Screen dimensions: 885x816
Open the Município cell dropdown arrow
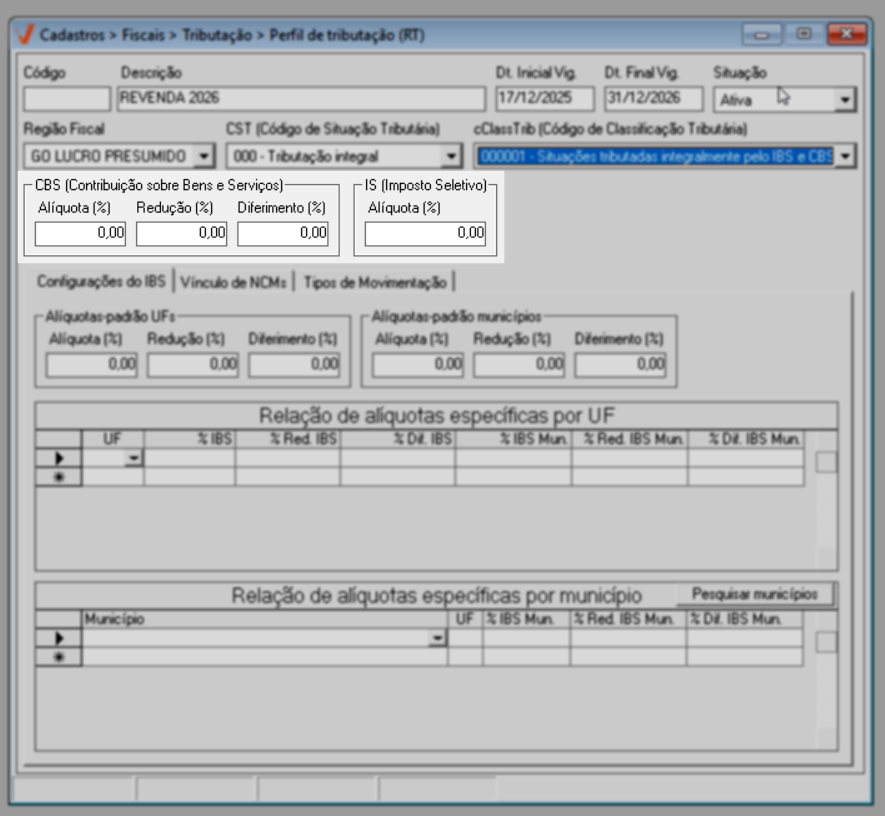[437, 638]
